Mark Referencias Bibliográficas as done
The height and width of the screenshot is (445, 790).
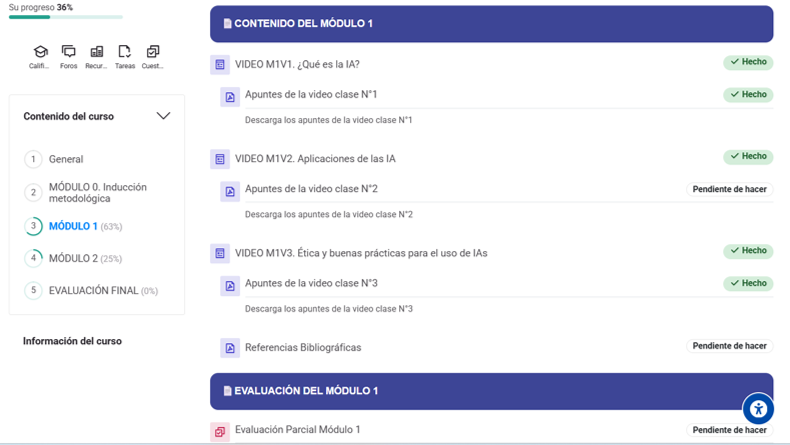point(729,346)
